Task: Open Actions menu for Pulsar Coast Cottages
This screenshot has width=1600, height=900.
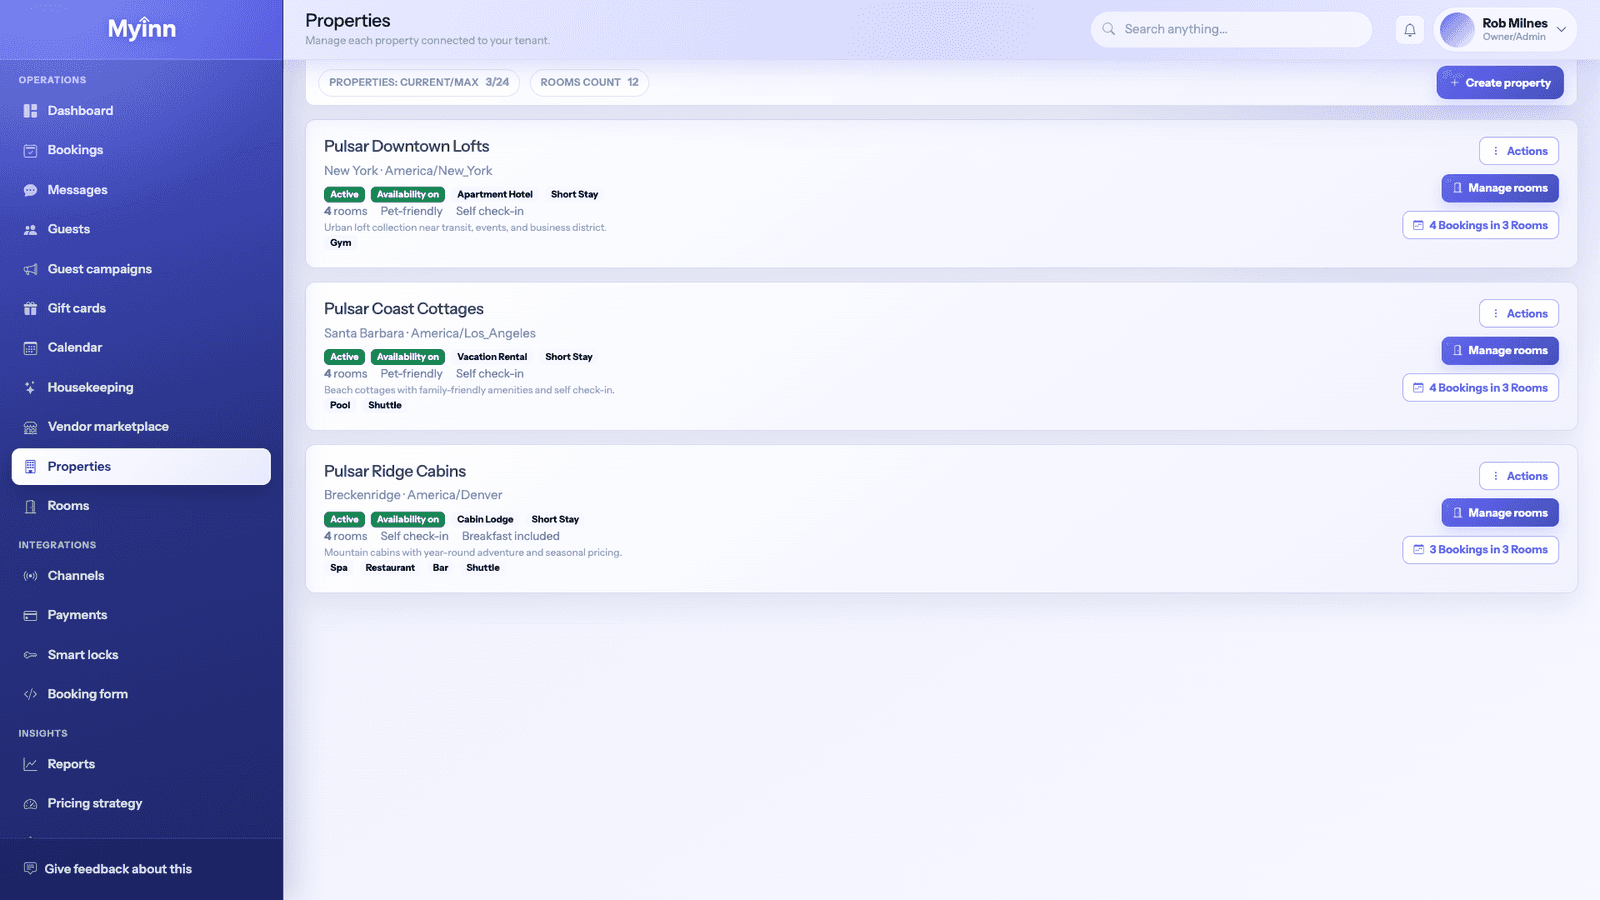Action: click(x=1519, y=314)
